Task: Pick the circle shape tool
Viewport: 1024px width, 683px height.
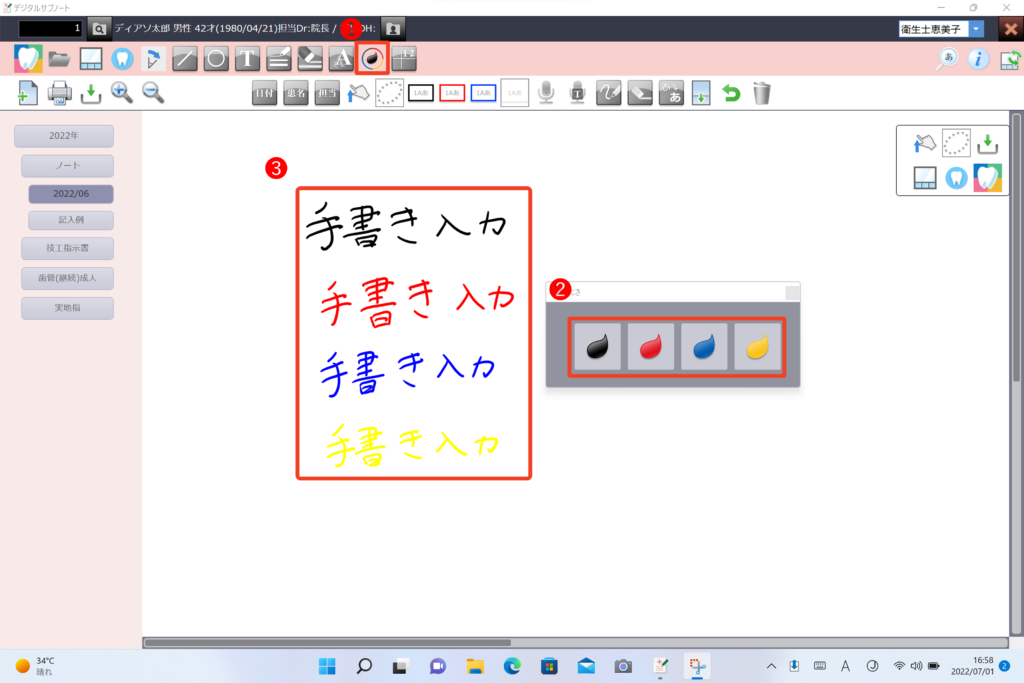Action: (216, 59)
